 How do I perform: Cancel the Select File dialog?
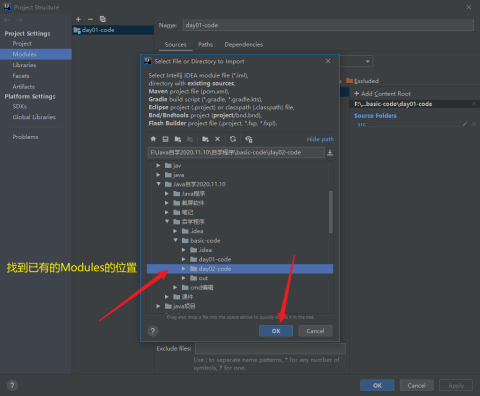[x=315, y=331]
